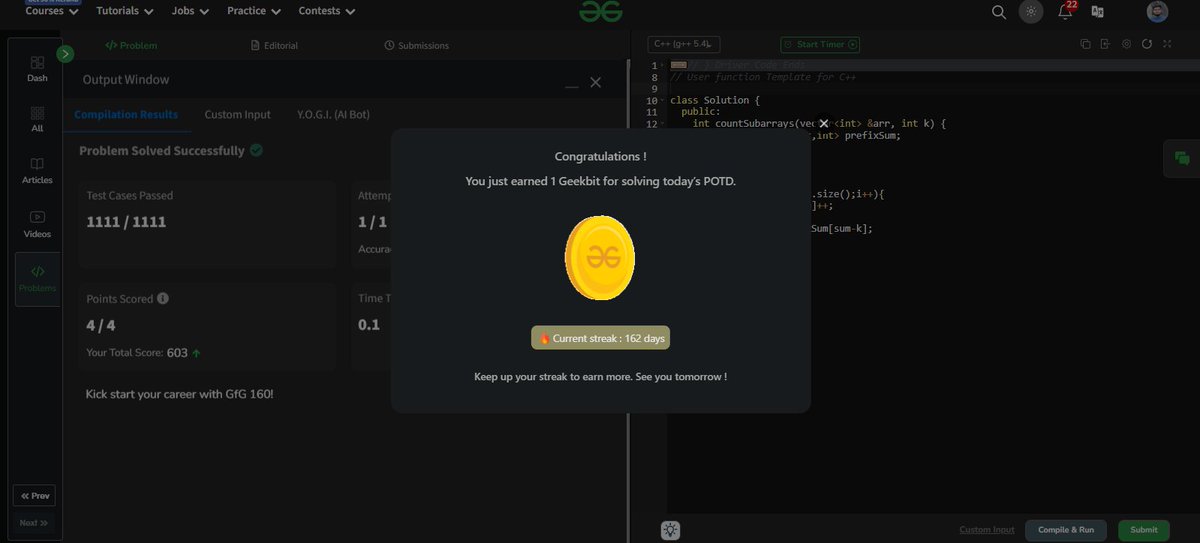Screen dimensions: 1200x543
Task: Go to the Next problem button
Action: [34, 522]
